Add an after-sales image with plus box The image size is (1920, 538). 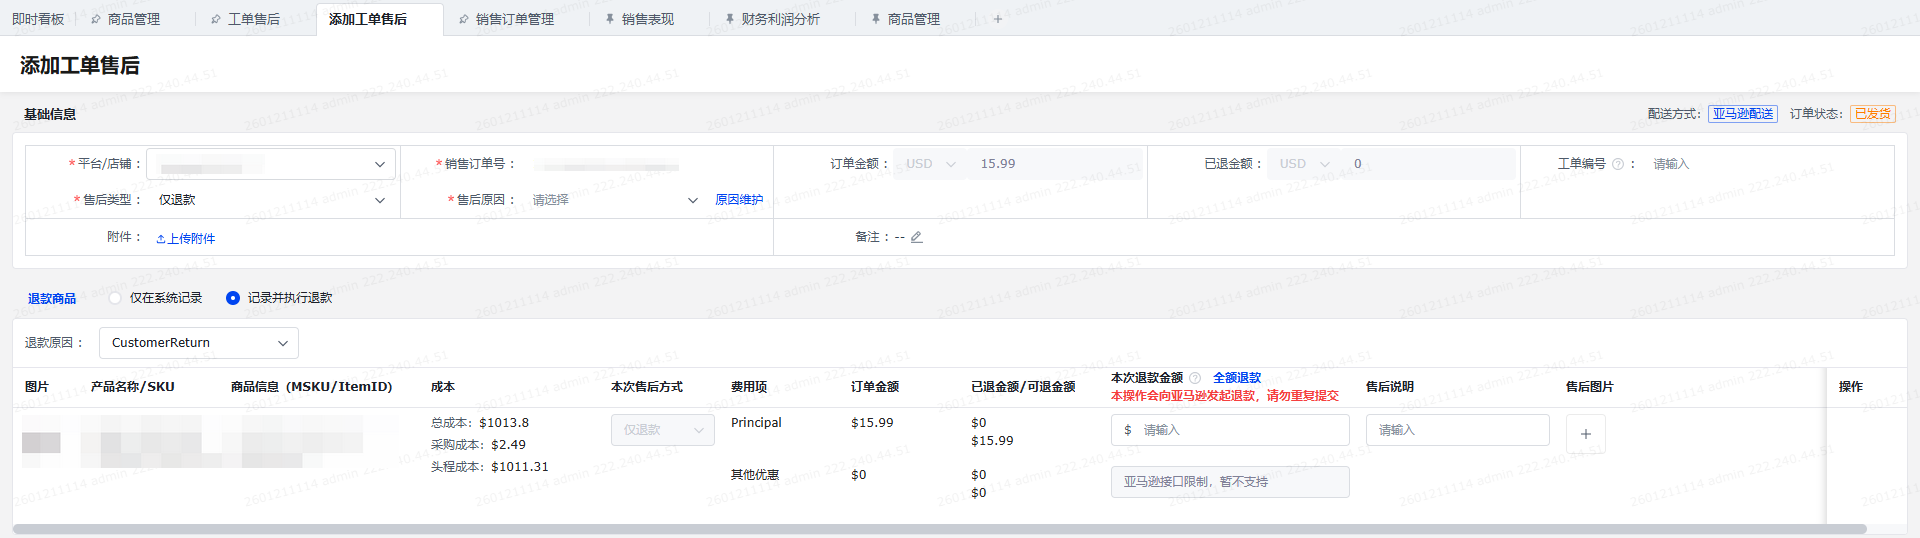click(x=1585, y=434)
